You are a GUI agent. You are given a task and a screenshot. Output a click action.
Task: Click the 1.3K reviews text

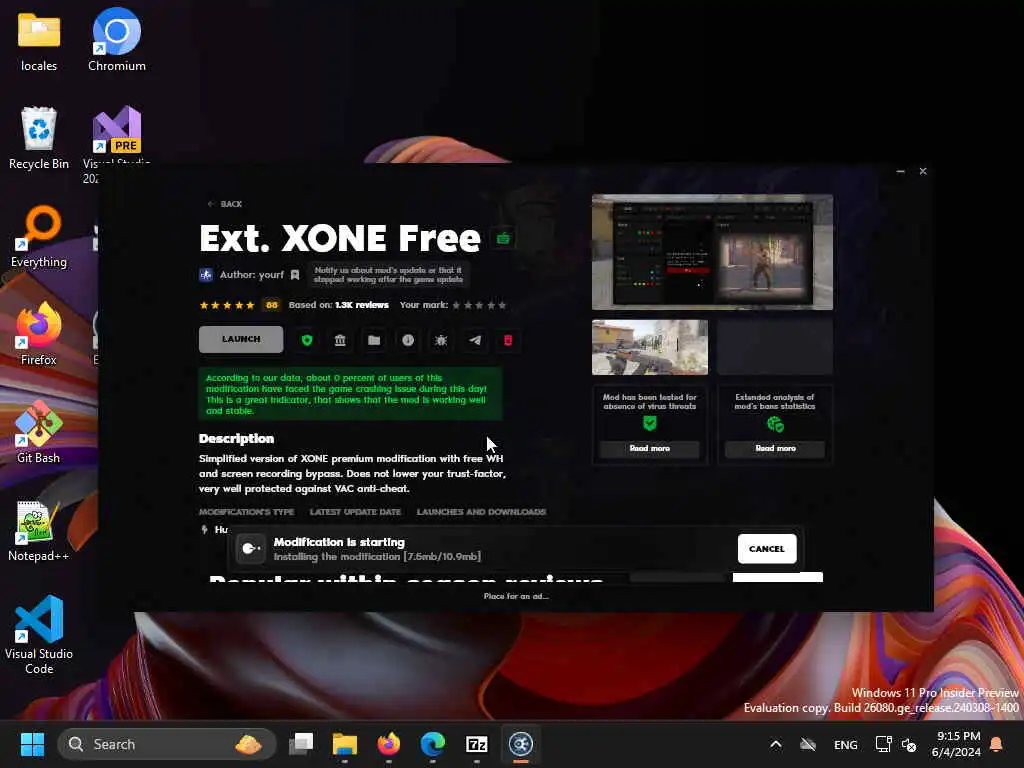[362, 305]
